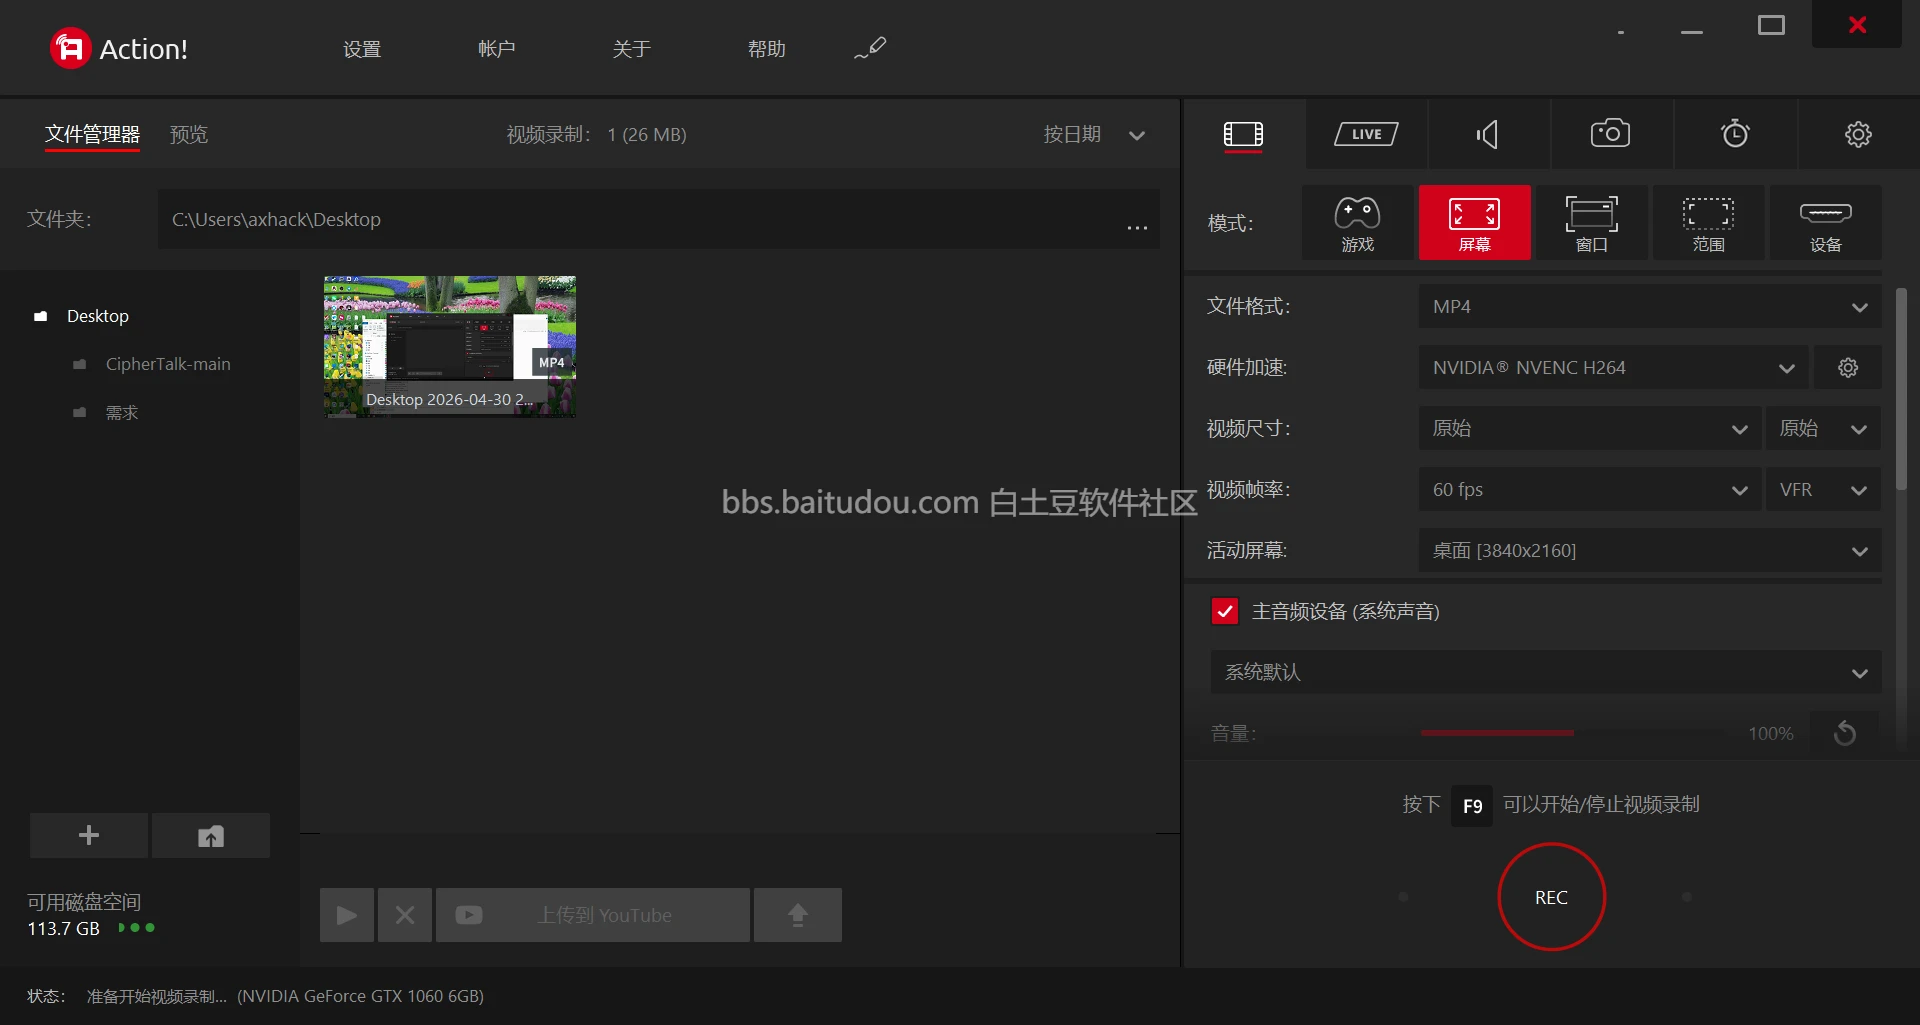Click the Action! logo icon
Screen dimensions: 1920x1025
point(70,48)
